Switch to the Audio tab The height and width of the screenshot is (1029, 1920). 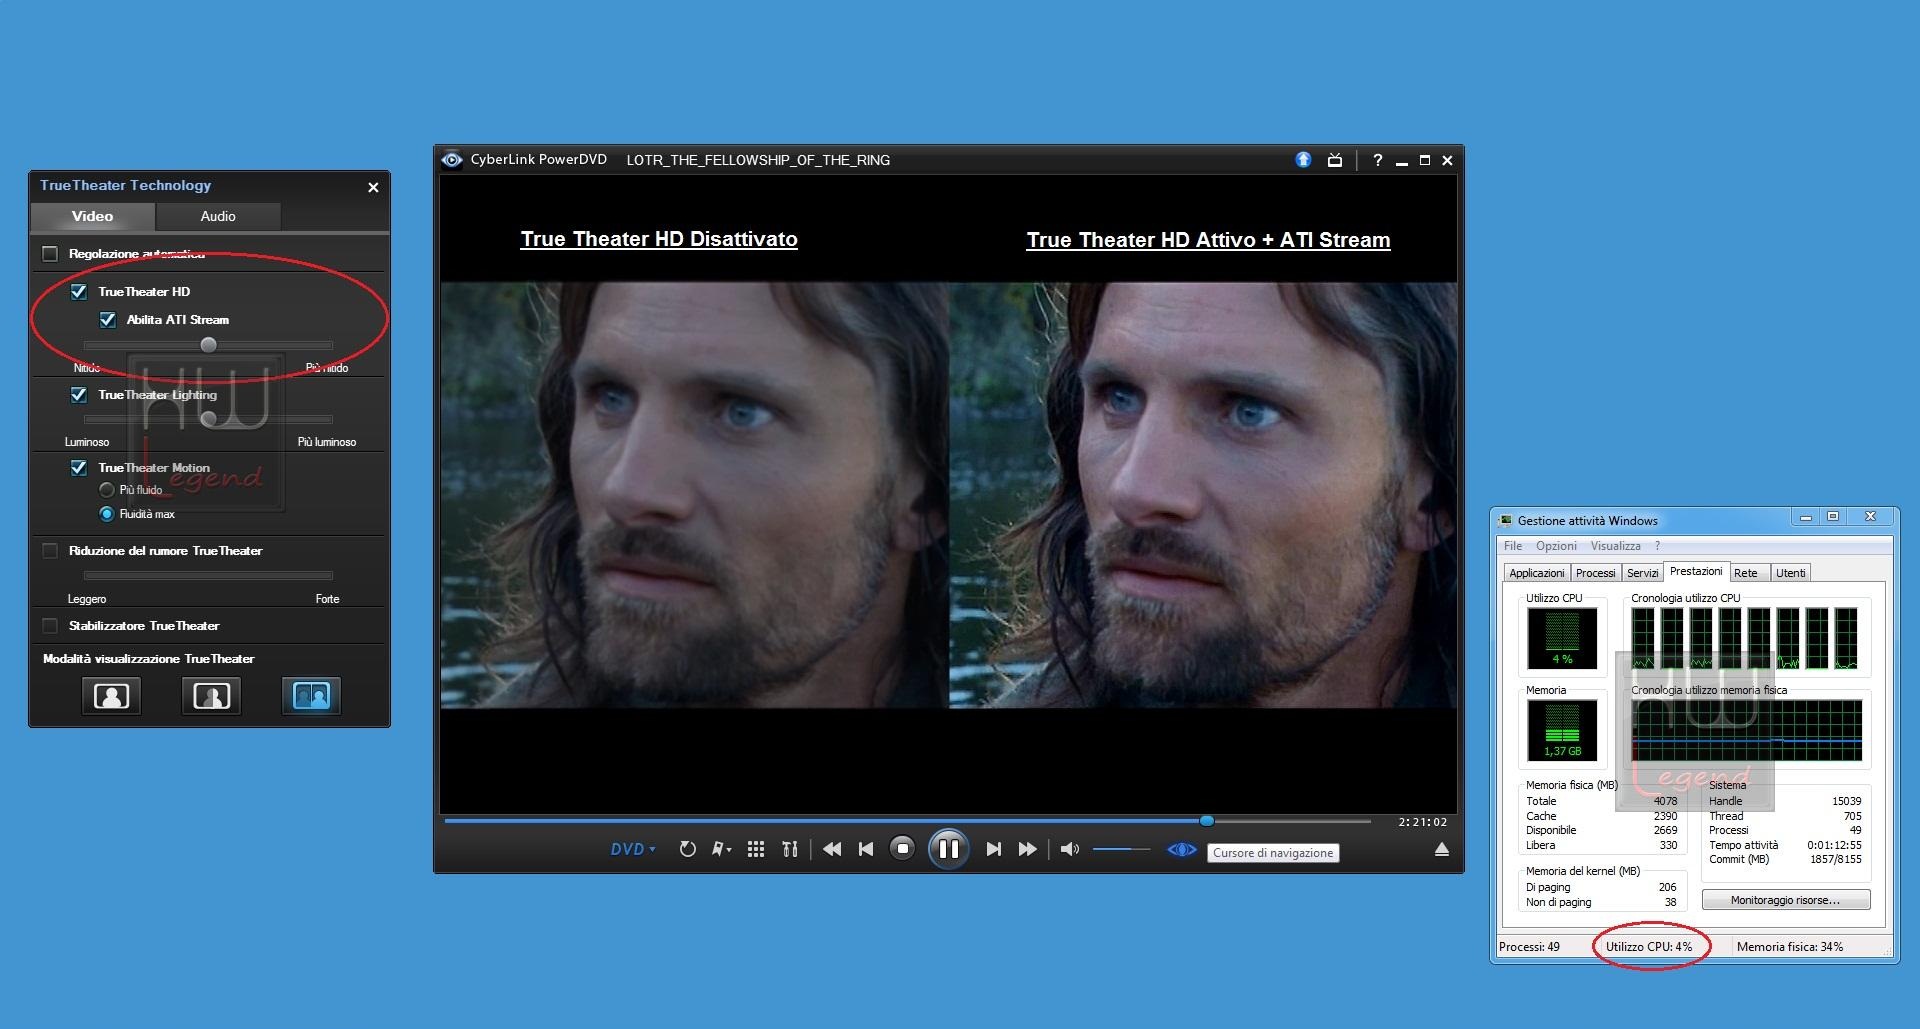(218, 216)
